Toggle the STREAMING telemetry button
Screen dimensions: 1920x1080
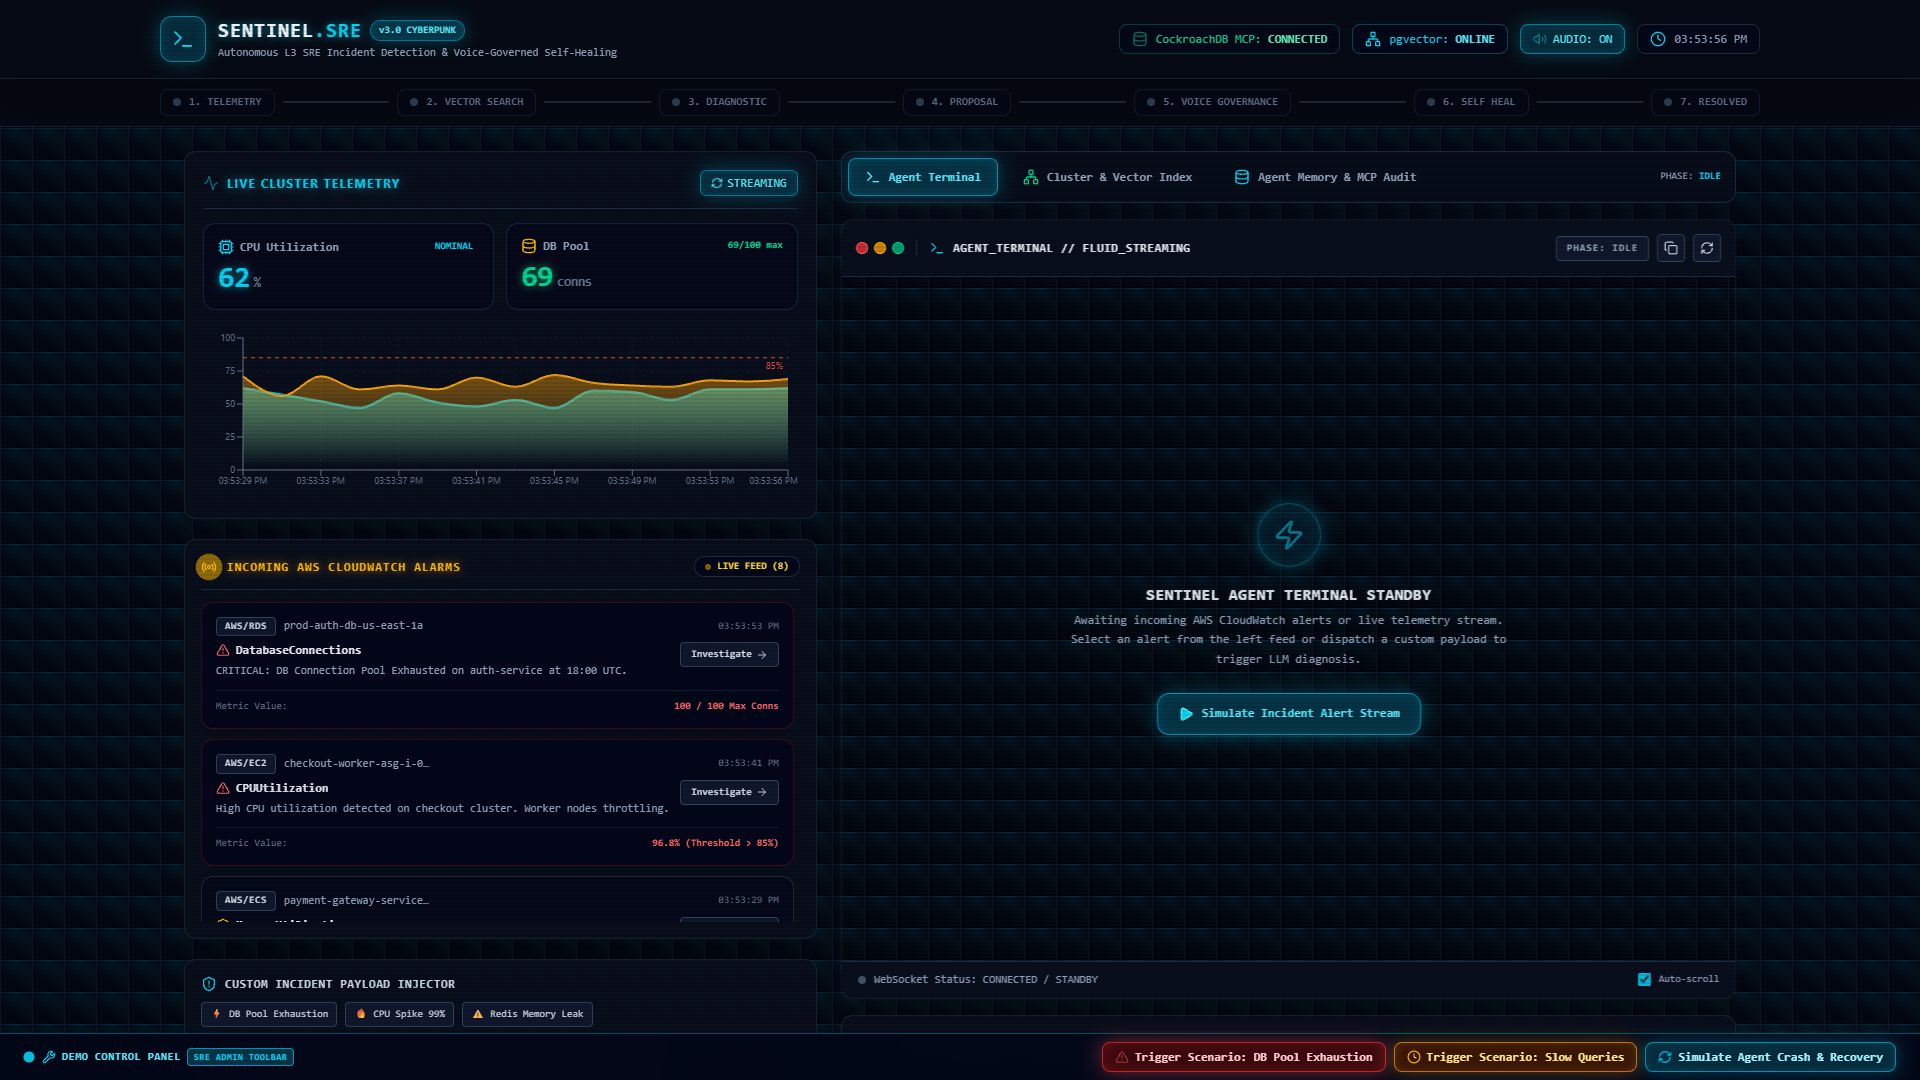[748, 183]
